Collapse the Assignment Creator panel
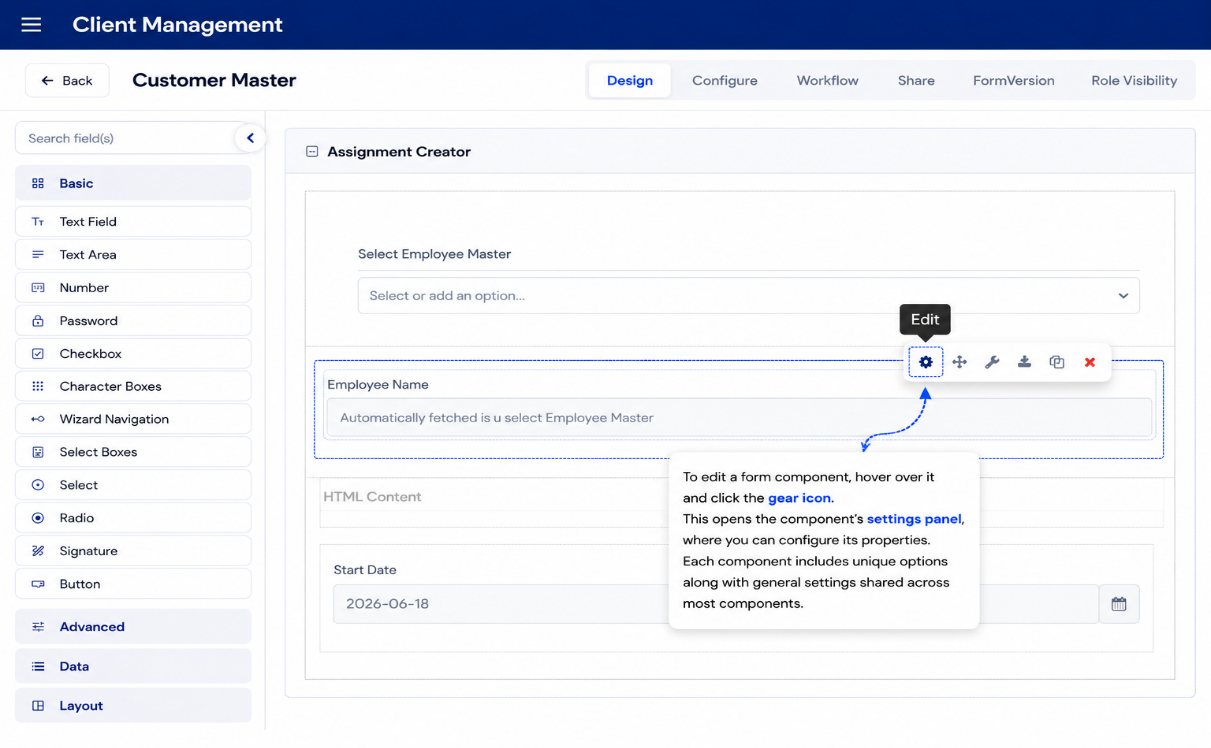 (x=312, y=152)
